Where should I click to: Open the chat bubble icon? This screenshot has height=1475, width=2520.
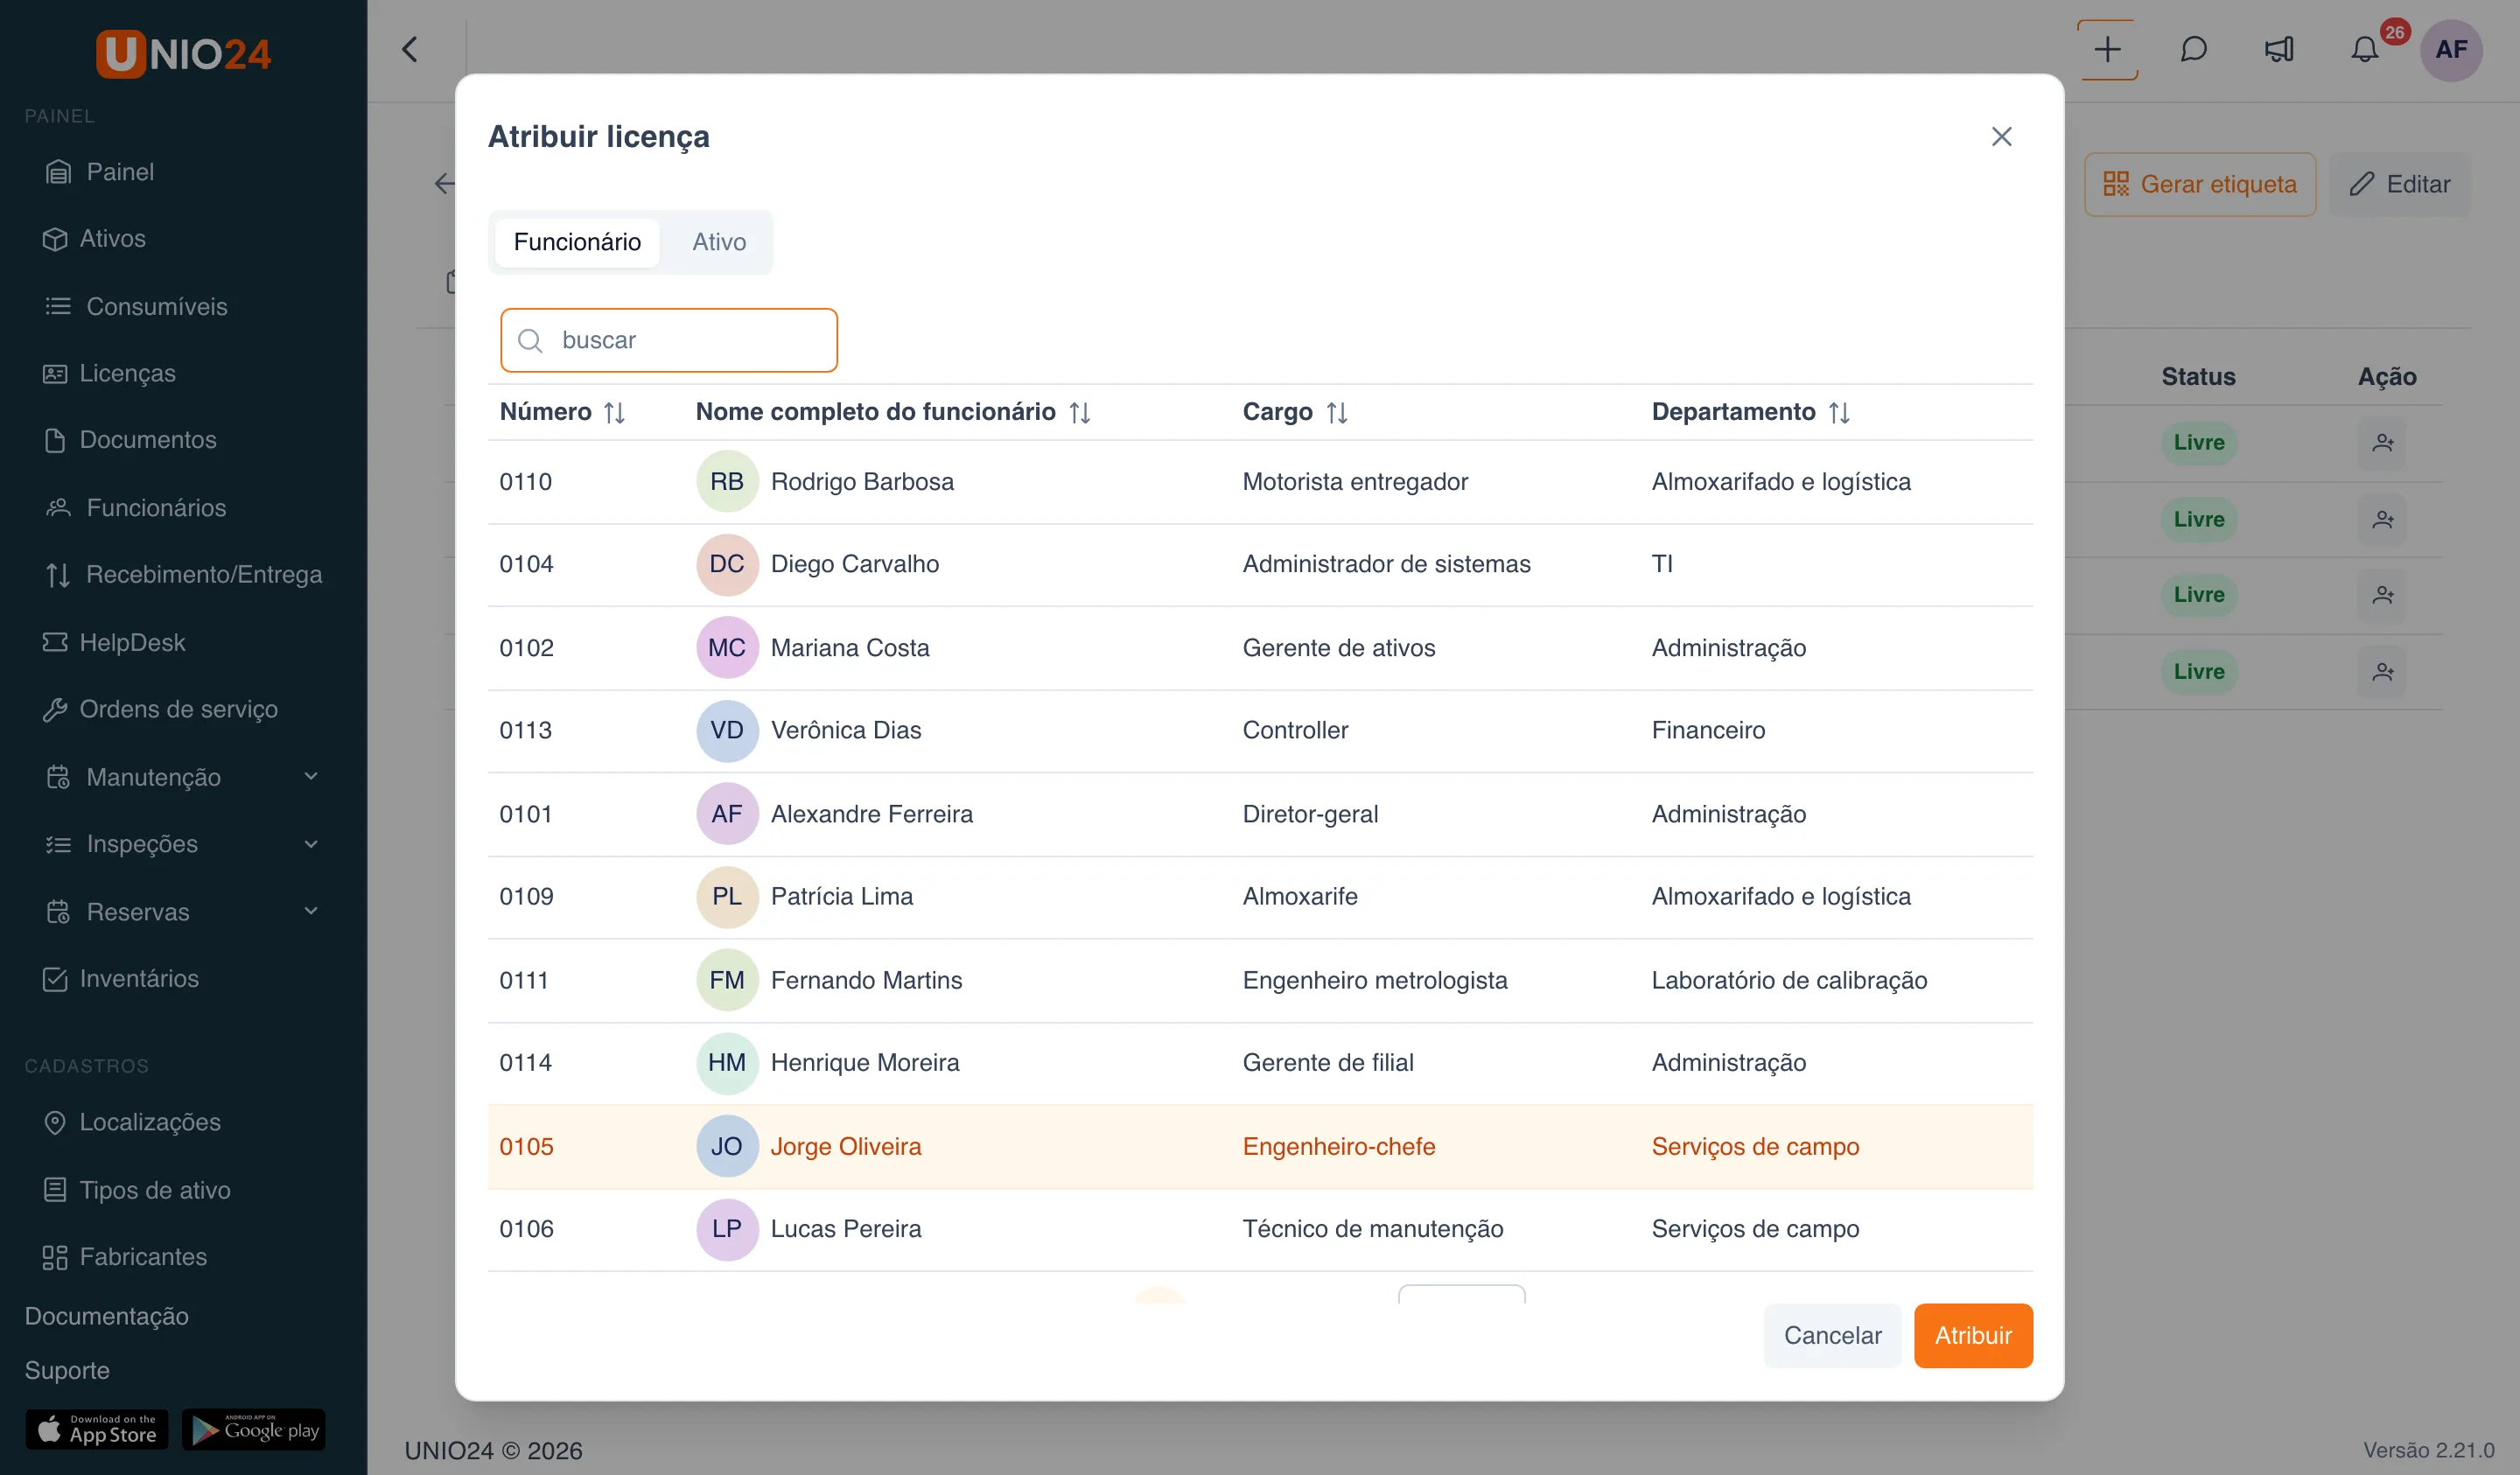(x=2193, y=49)
